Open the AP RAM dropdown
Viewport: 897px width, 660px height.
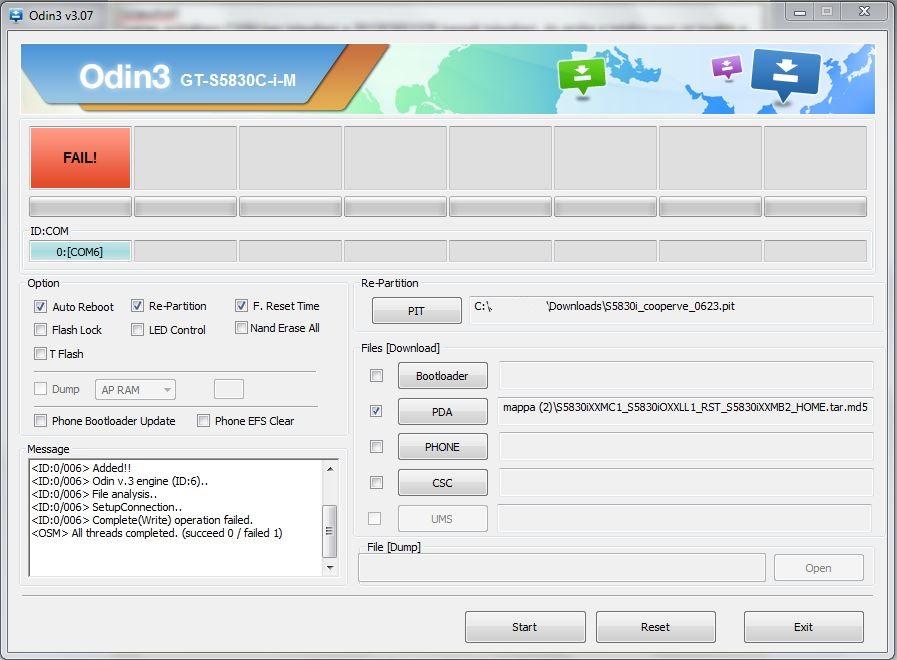135,390
